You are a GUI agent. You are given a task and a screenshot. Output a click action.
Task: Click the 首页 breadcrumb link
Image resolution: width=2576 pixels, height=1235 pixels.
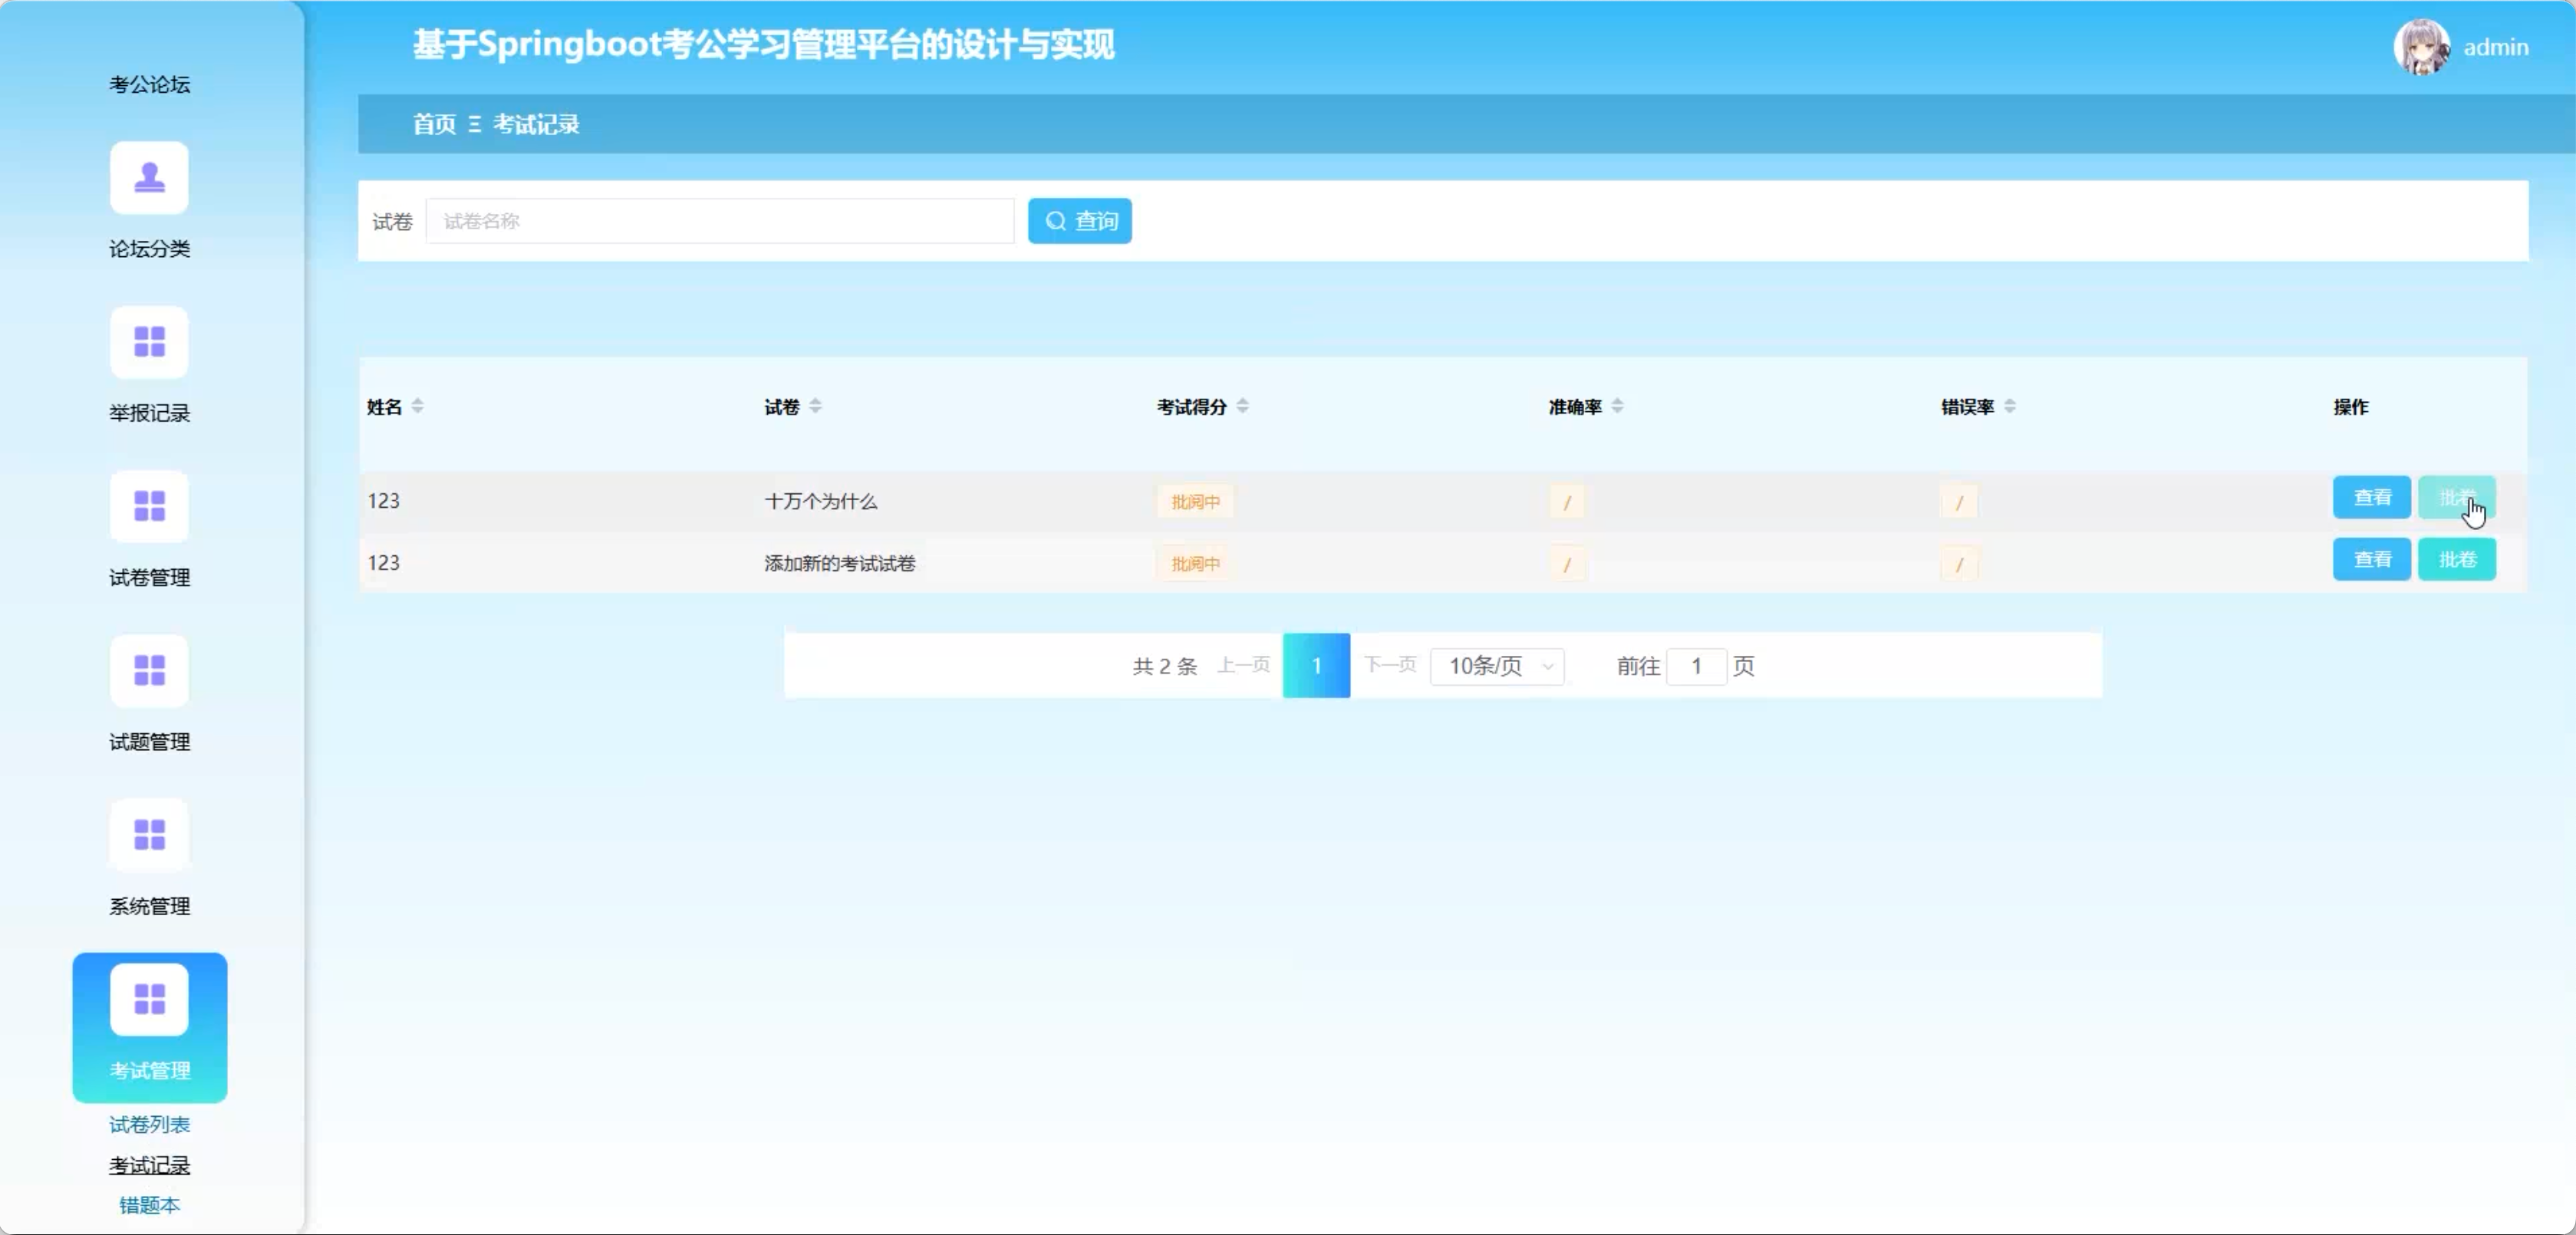434,124
